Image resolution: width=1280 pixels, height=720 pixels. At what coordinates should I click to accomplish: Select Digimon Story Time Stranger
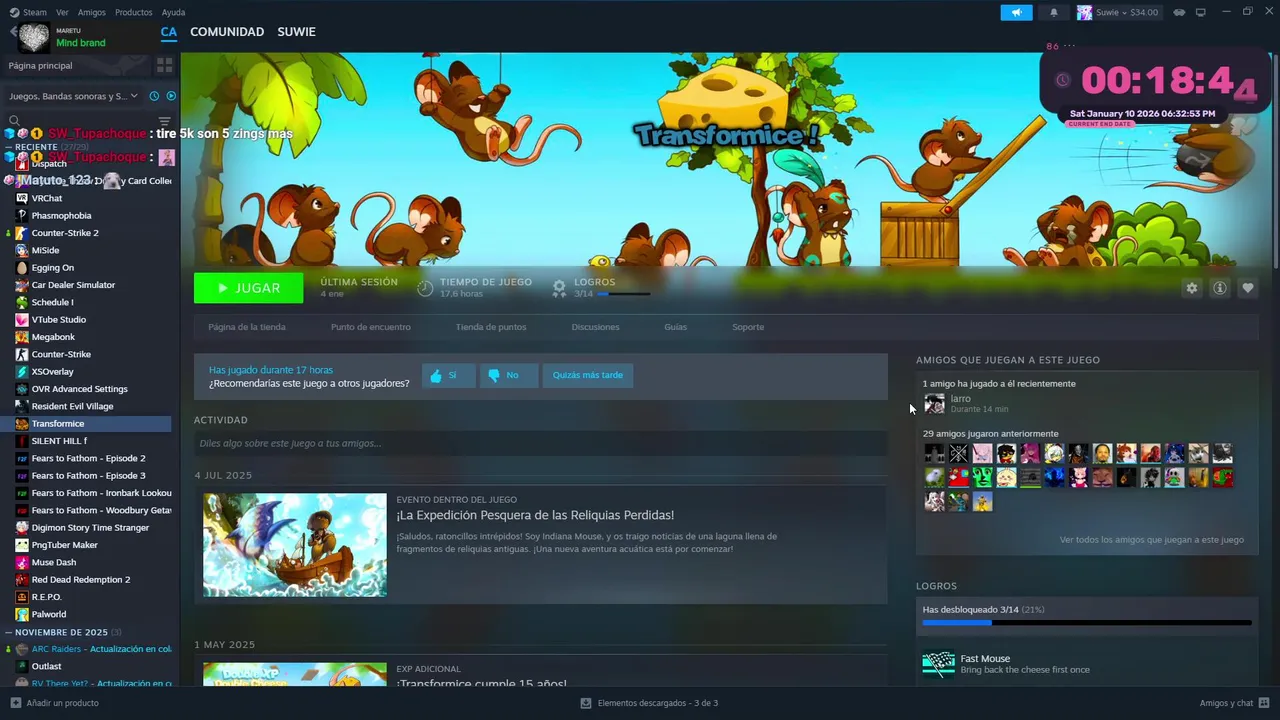click(x=90, y=527)
